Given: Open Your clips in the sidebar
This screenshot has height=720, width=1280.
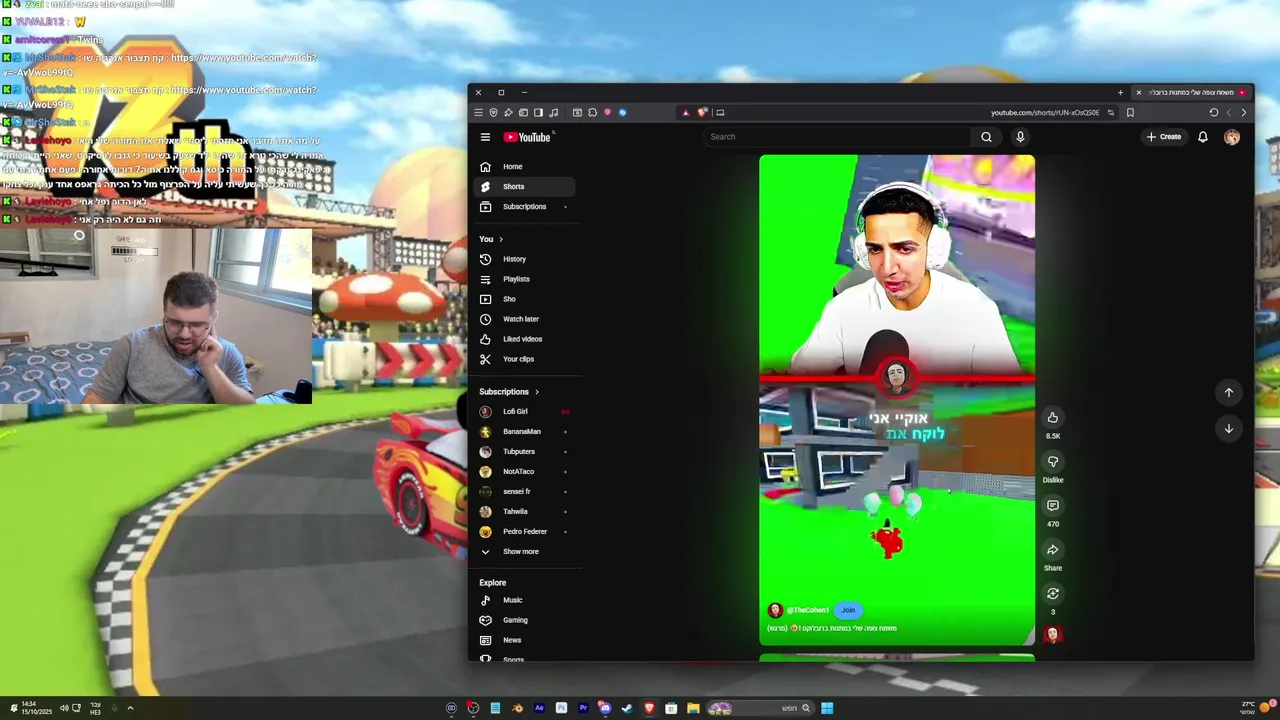Looking at the screenshot, I should click(x=525, y=359).
